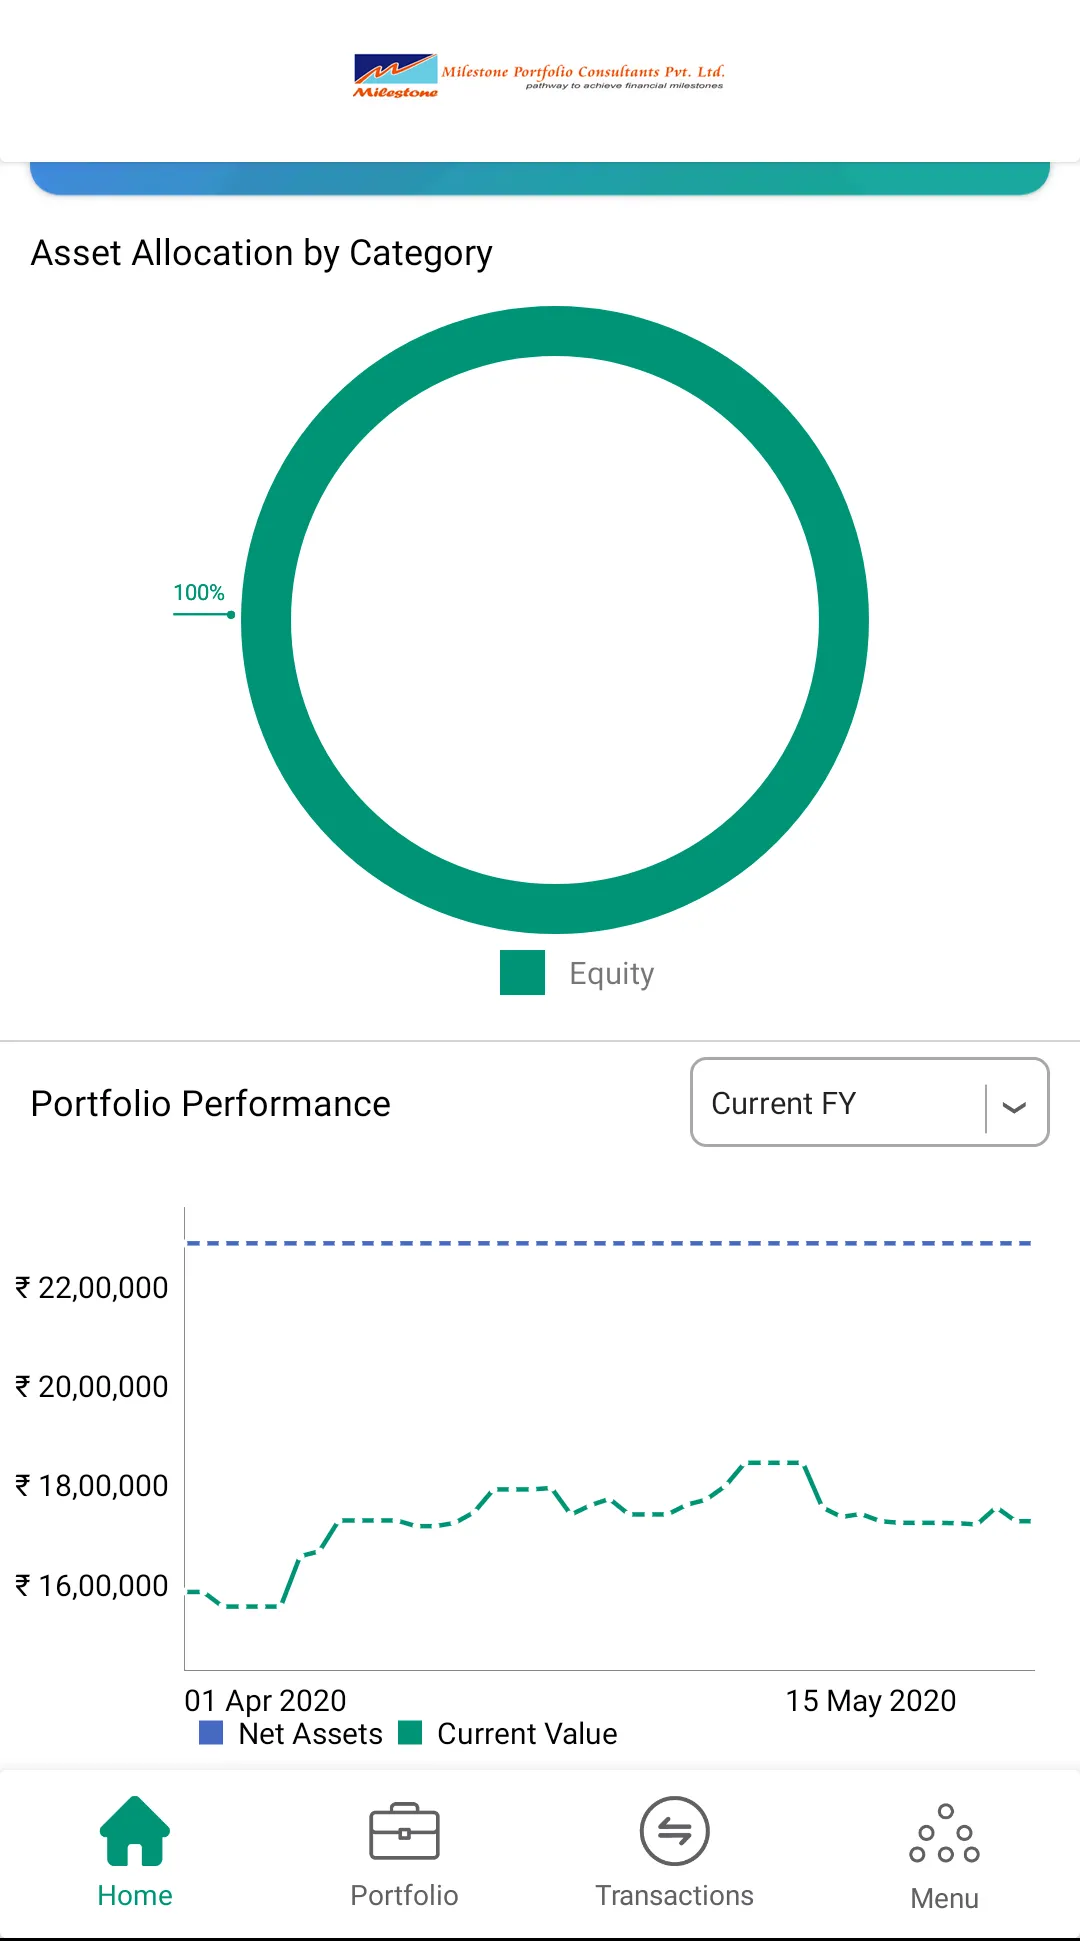Switch to the Portfolio tab label
Screen dimensions: 1080x1941
tap(404, 1896)
